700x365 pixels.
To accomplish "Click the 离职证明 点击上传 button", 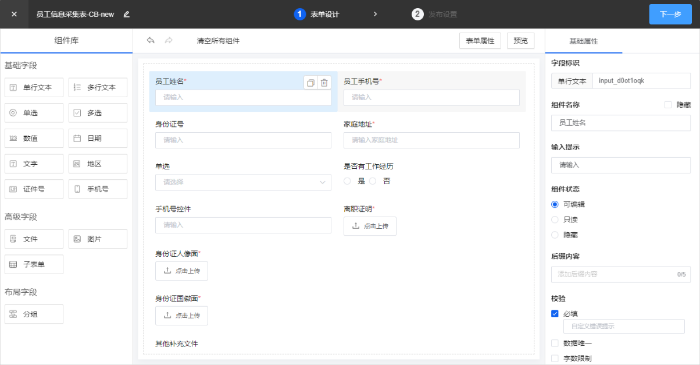I will pyautogui.click(x=370, y=226).
